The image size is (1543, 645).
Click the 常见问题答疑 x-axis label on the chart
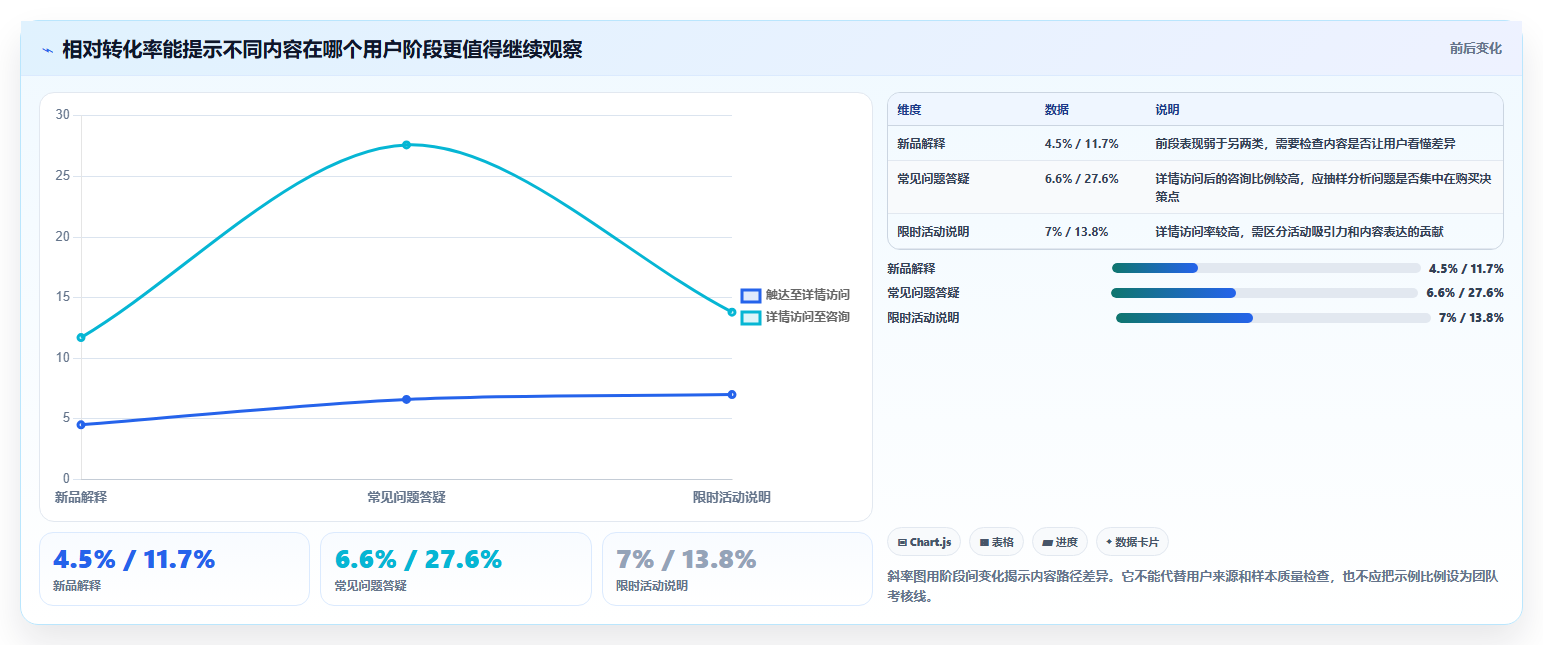pyautogui.click(x=406, y=497)
